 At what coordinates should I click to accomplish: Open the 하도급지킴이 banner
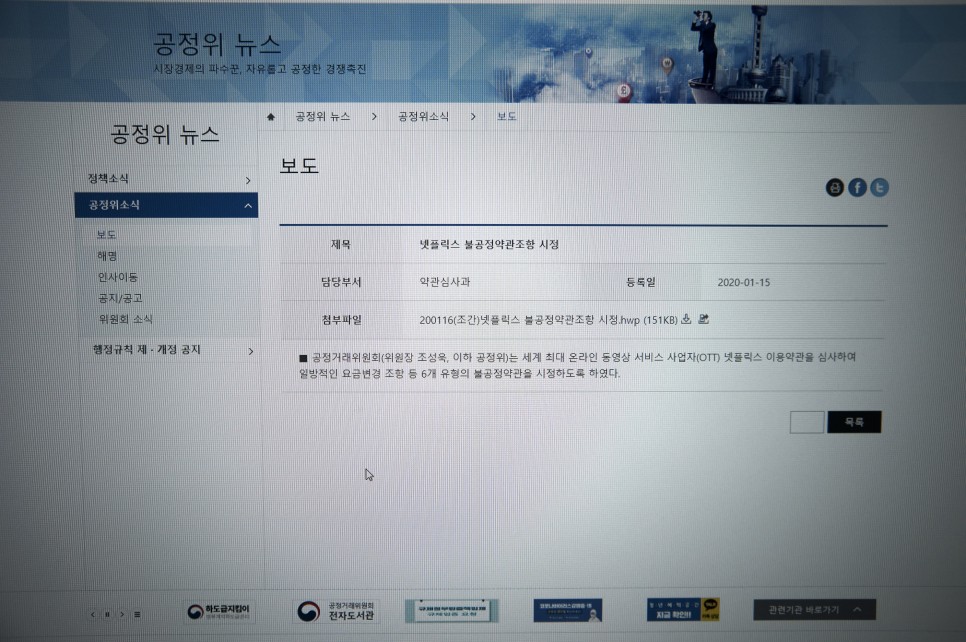pyautogui.click(x=219, y=611)
